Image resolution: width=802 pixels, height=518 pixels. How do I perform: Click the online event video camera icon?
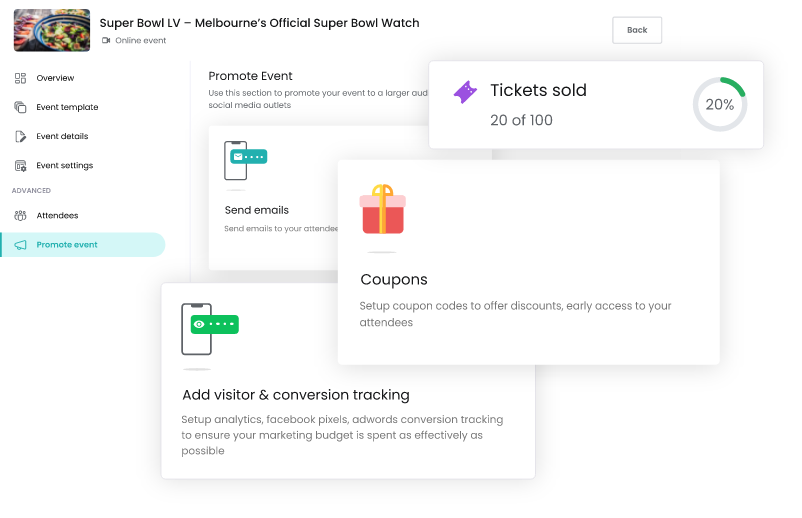(x=106, y=40)
